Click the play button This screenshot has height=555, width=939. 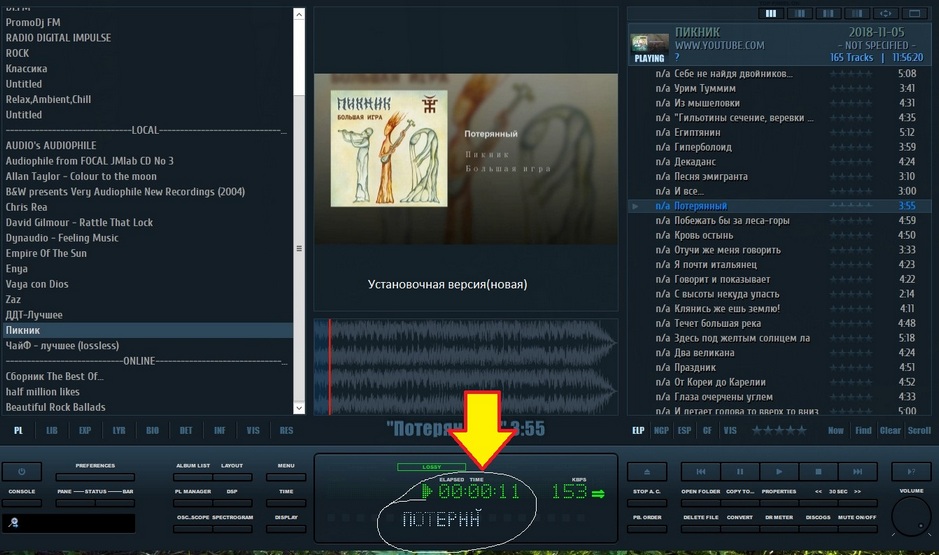point(779,472)
